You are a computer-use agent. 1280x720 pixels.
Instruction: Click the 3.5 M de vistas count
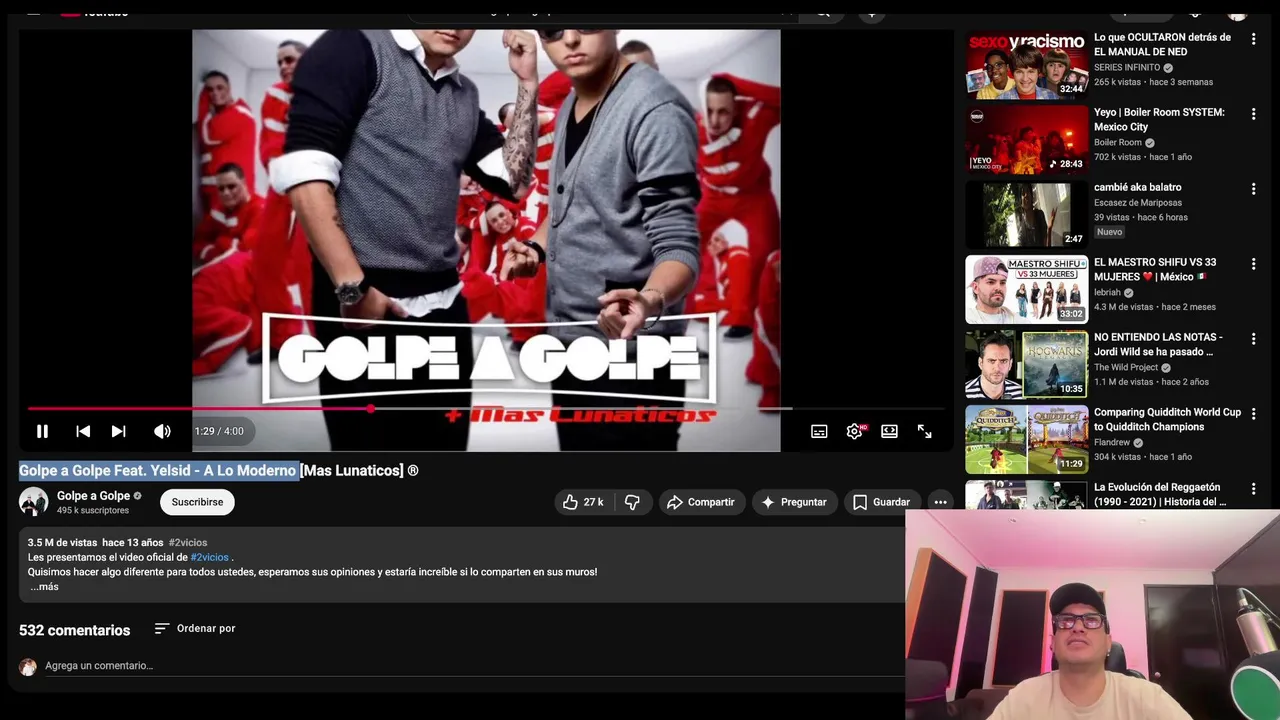click(x=62, y=542)
